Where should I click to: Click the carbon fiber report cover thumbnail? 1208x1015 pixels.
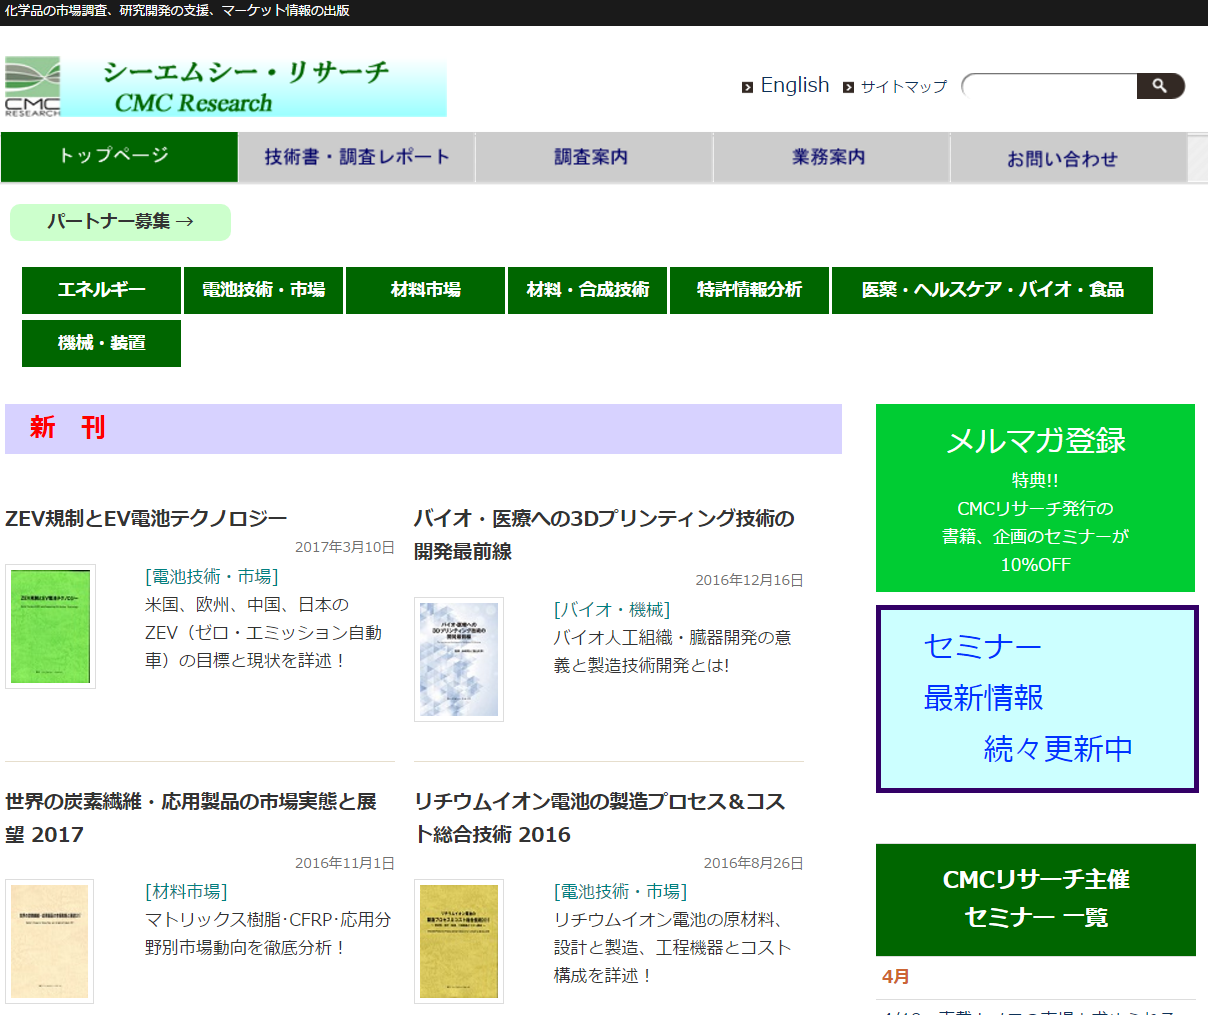tap(49, 941)
